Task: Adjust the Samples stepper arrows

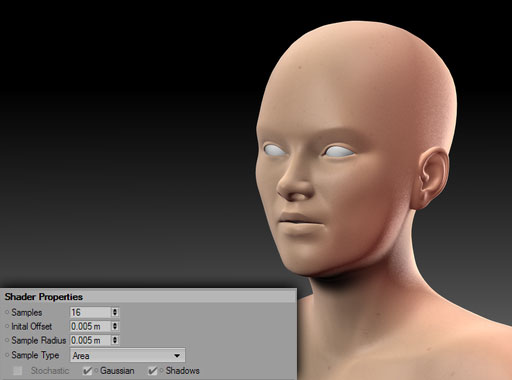Action: click(x=115, y=312)
